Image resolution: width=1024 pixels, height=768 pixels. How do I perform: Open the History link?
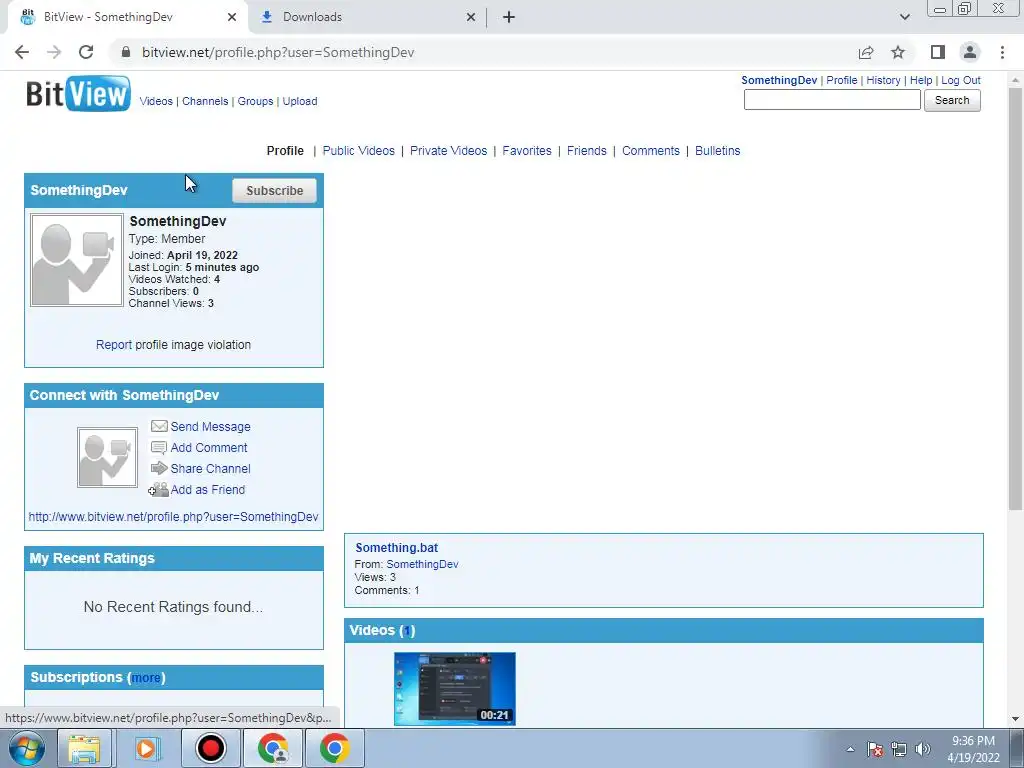click(x=884, y=80)
